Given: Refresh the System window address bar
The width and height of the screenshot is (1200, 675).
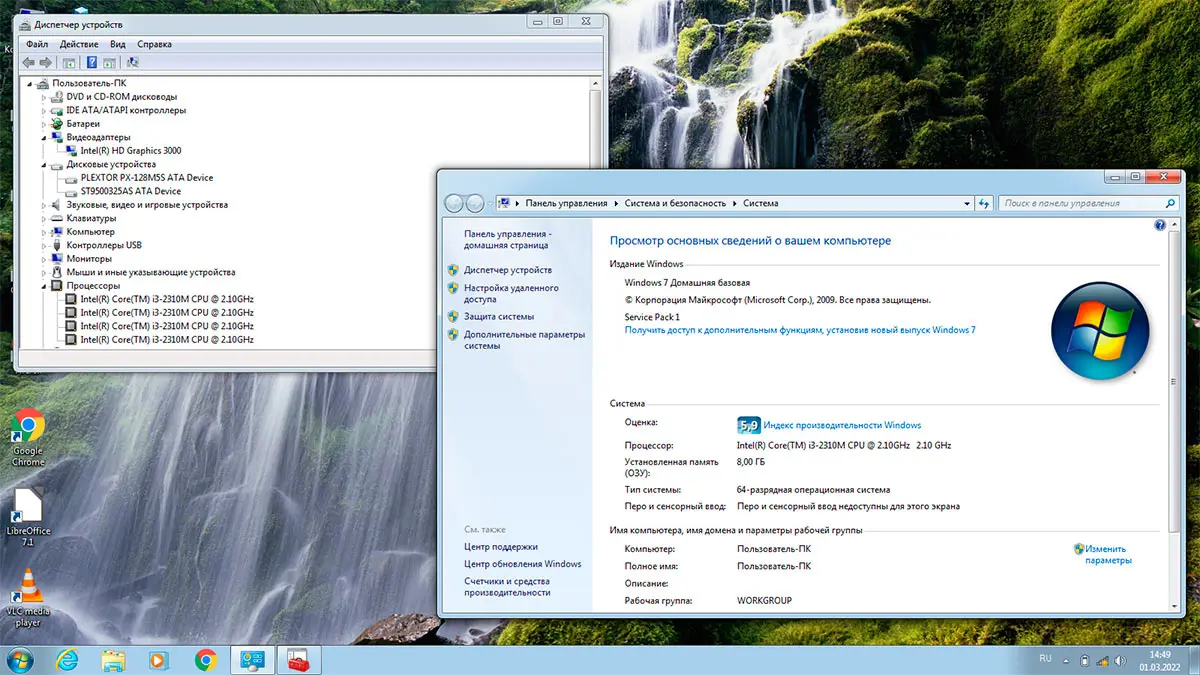Looking at the screenshot, I should tap(985, 203).
